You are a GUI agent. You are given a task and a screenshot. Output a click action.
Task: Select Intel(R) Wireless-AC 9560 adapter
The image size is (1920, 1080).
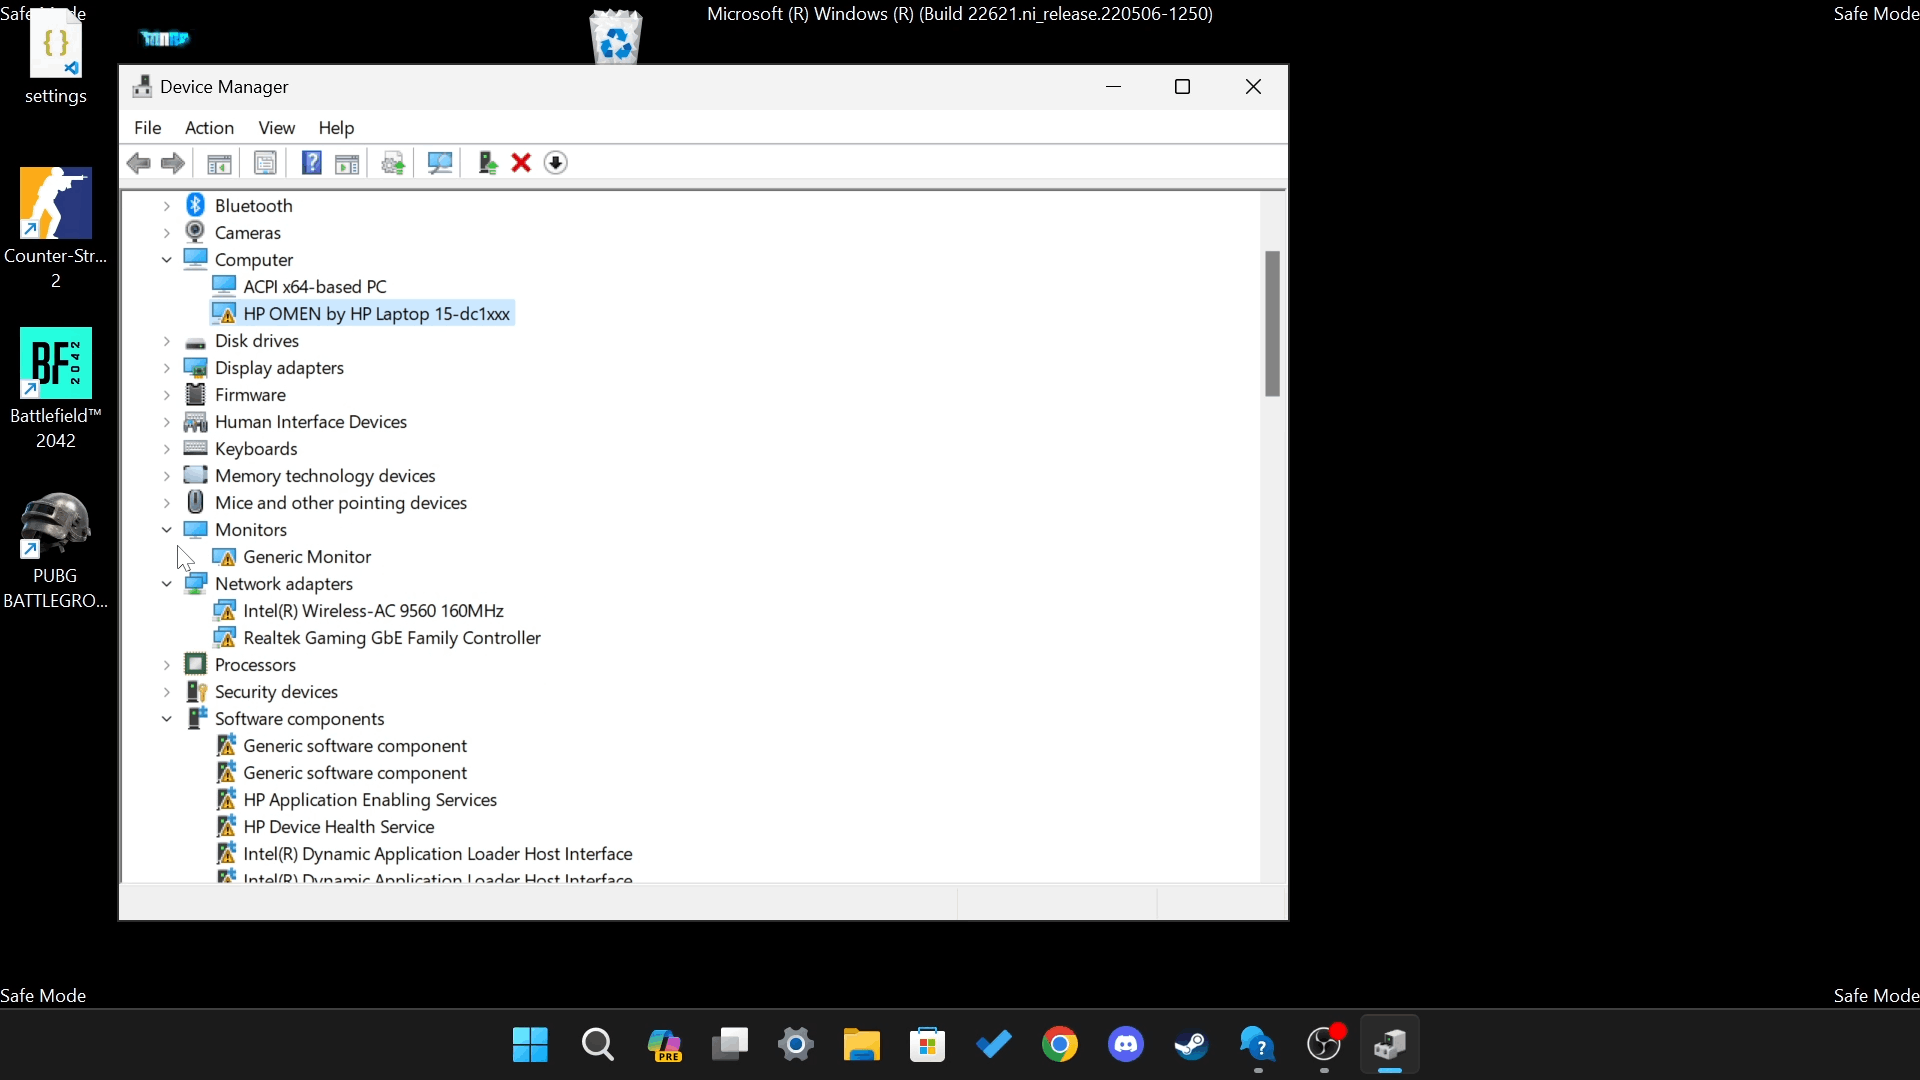[x=373, y=610]
